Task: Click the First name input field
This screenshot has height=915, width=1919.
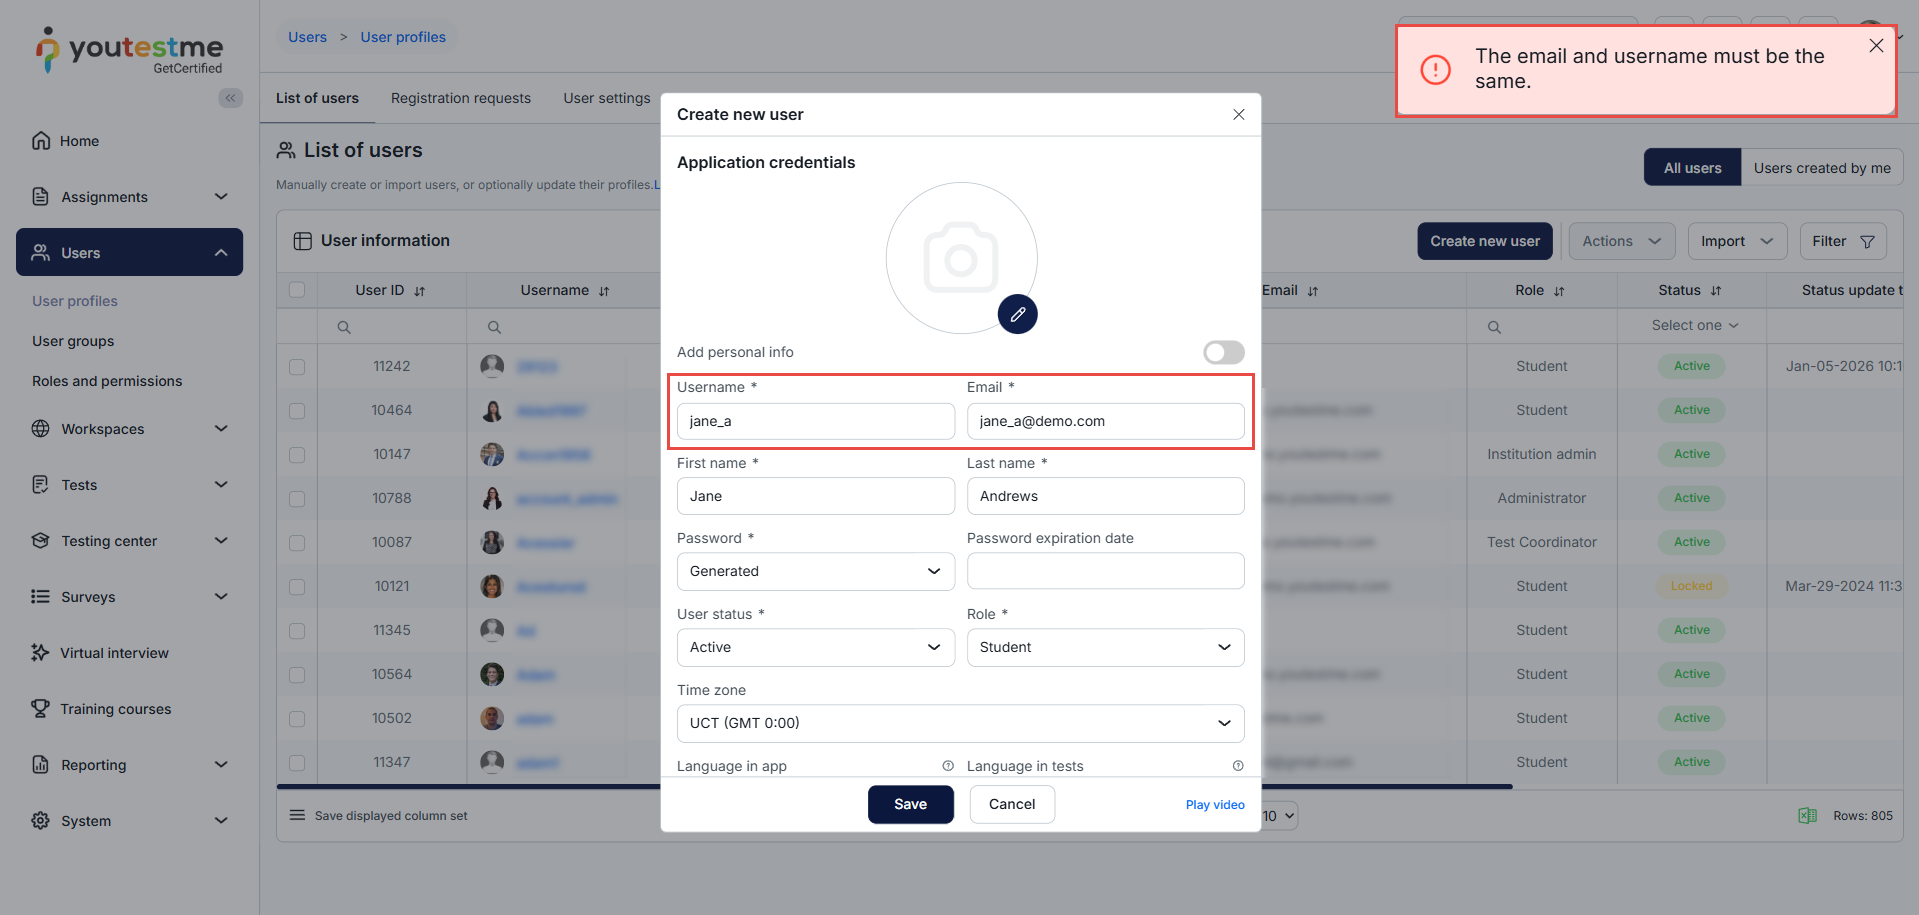Action: tap(816, 497)
